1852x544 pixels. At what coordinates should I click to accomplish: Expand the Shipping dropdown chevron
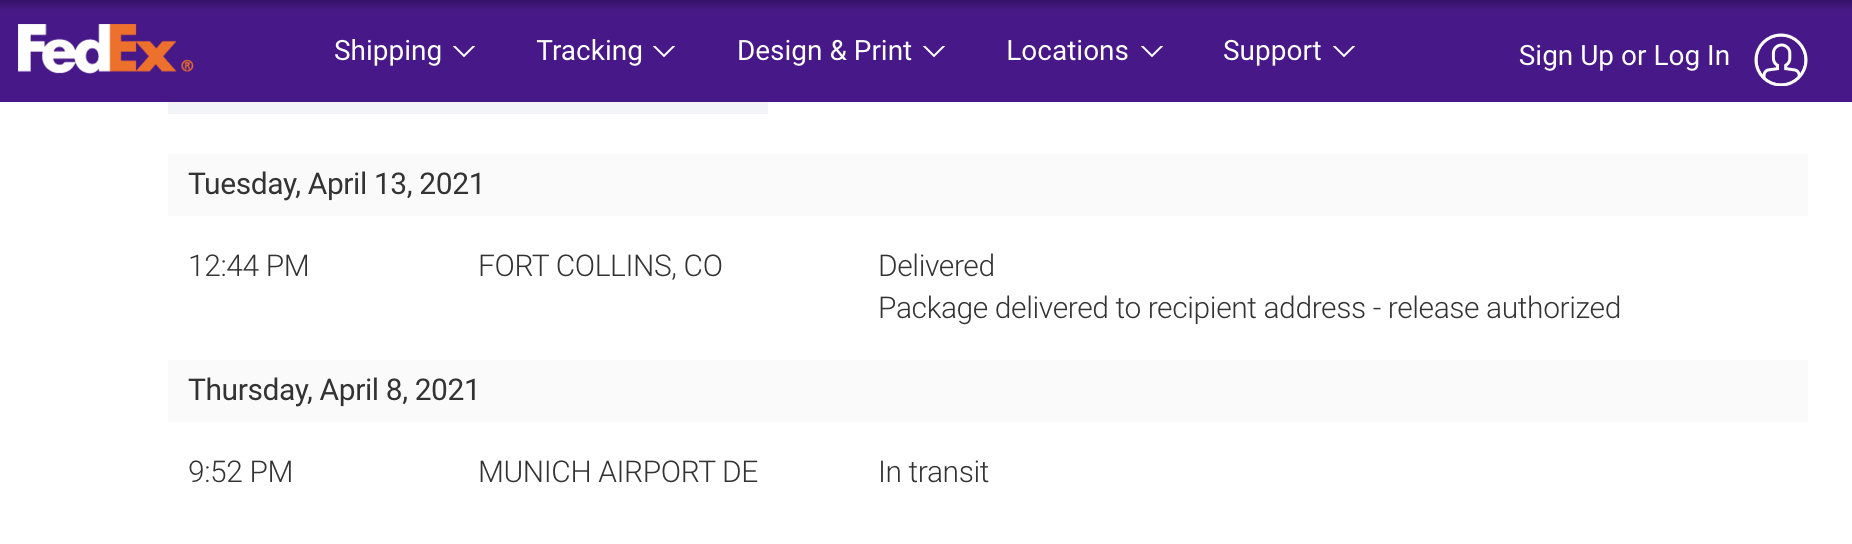click(464, 52)
